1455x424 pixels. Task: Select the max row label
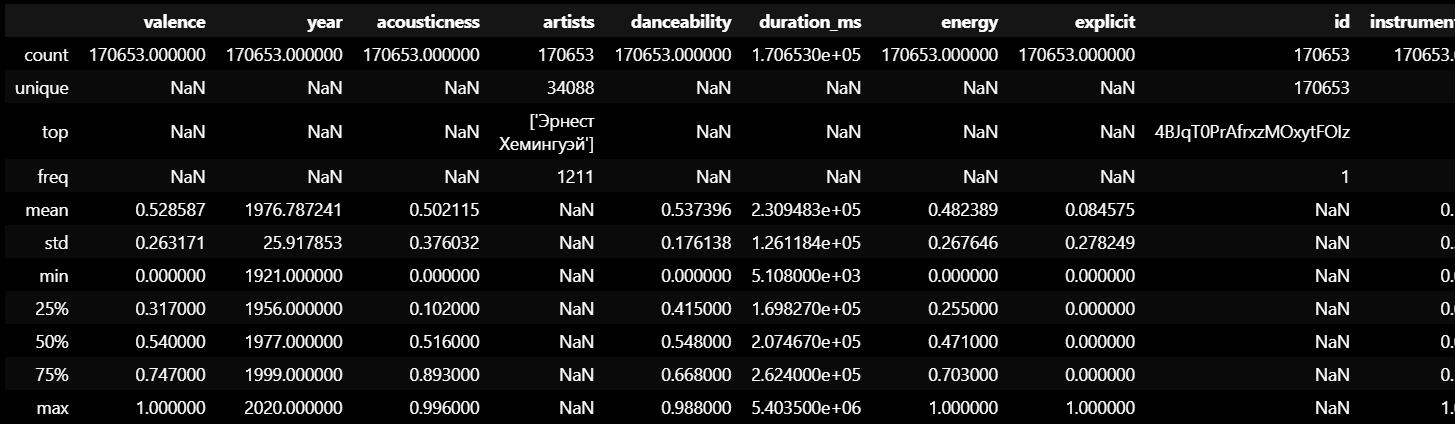53,408
